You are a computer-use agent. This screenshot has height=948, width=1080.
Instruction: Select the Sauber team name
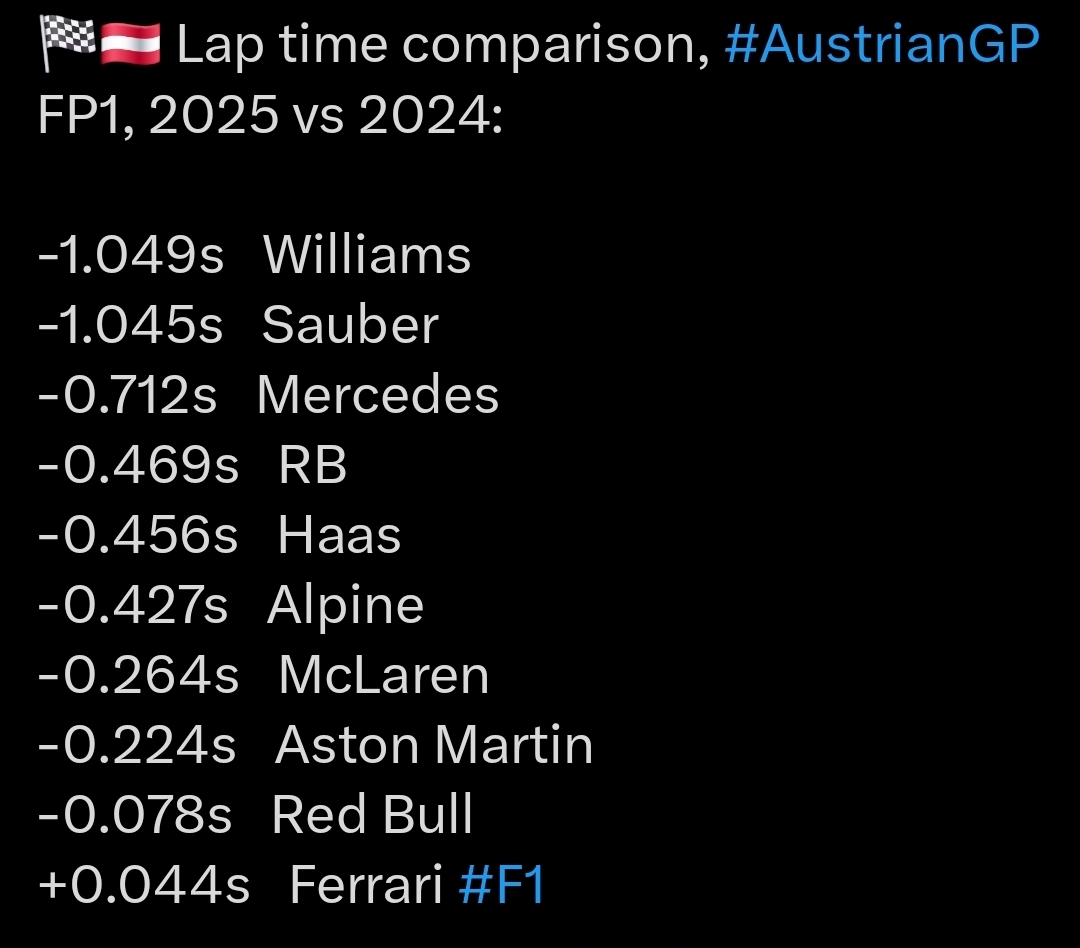350,325
